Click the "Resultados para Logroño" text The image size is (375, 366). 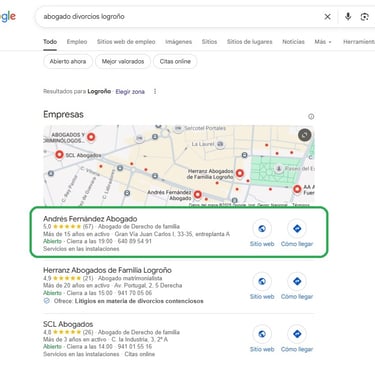coord(77,91)
